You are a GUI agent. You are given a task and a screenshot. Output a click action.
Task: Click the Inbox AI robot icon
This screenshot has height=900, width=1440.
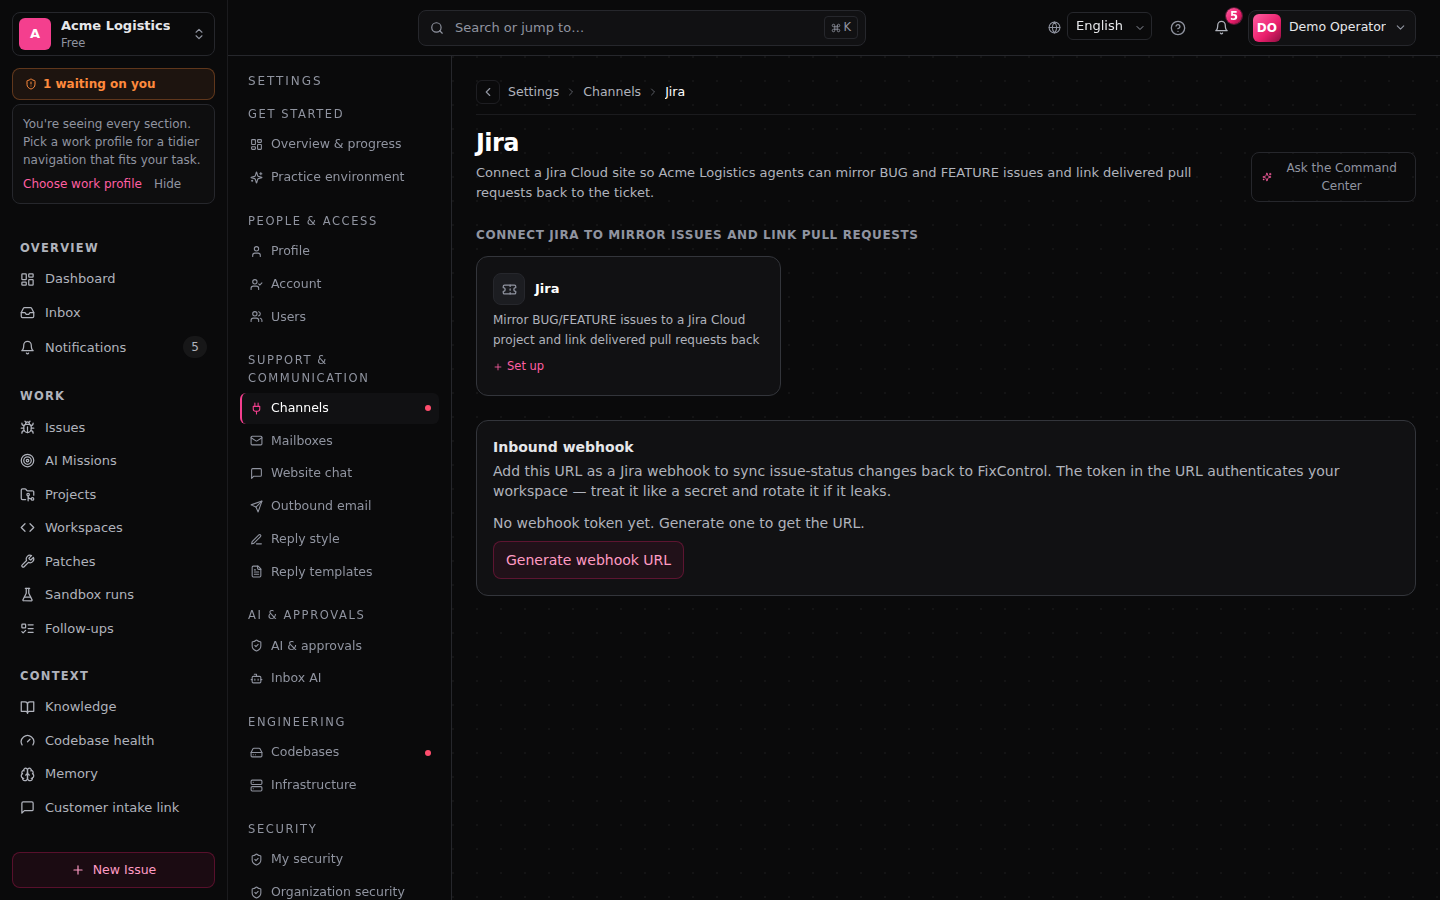tap(257, 678)
